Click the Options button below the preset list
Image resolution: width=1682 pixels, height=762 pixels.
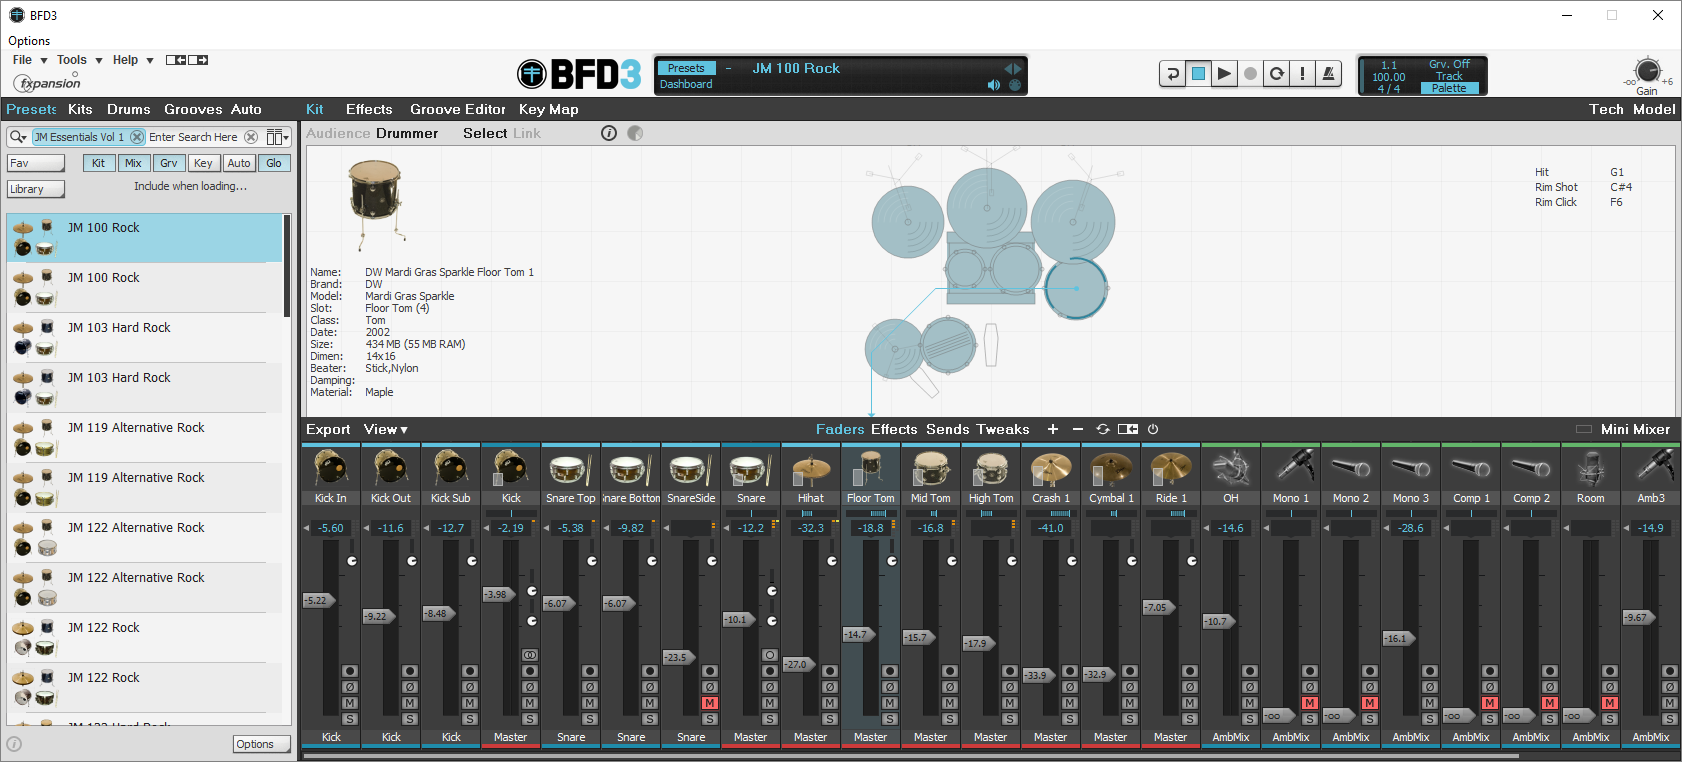tap(262, 744)
